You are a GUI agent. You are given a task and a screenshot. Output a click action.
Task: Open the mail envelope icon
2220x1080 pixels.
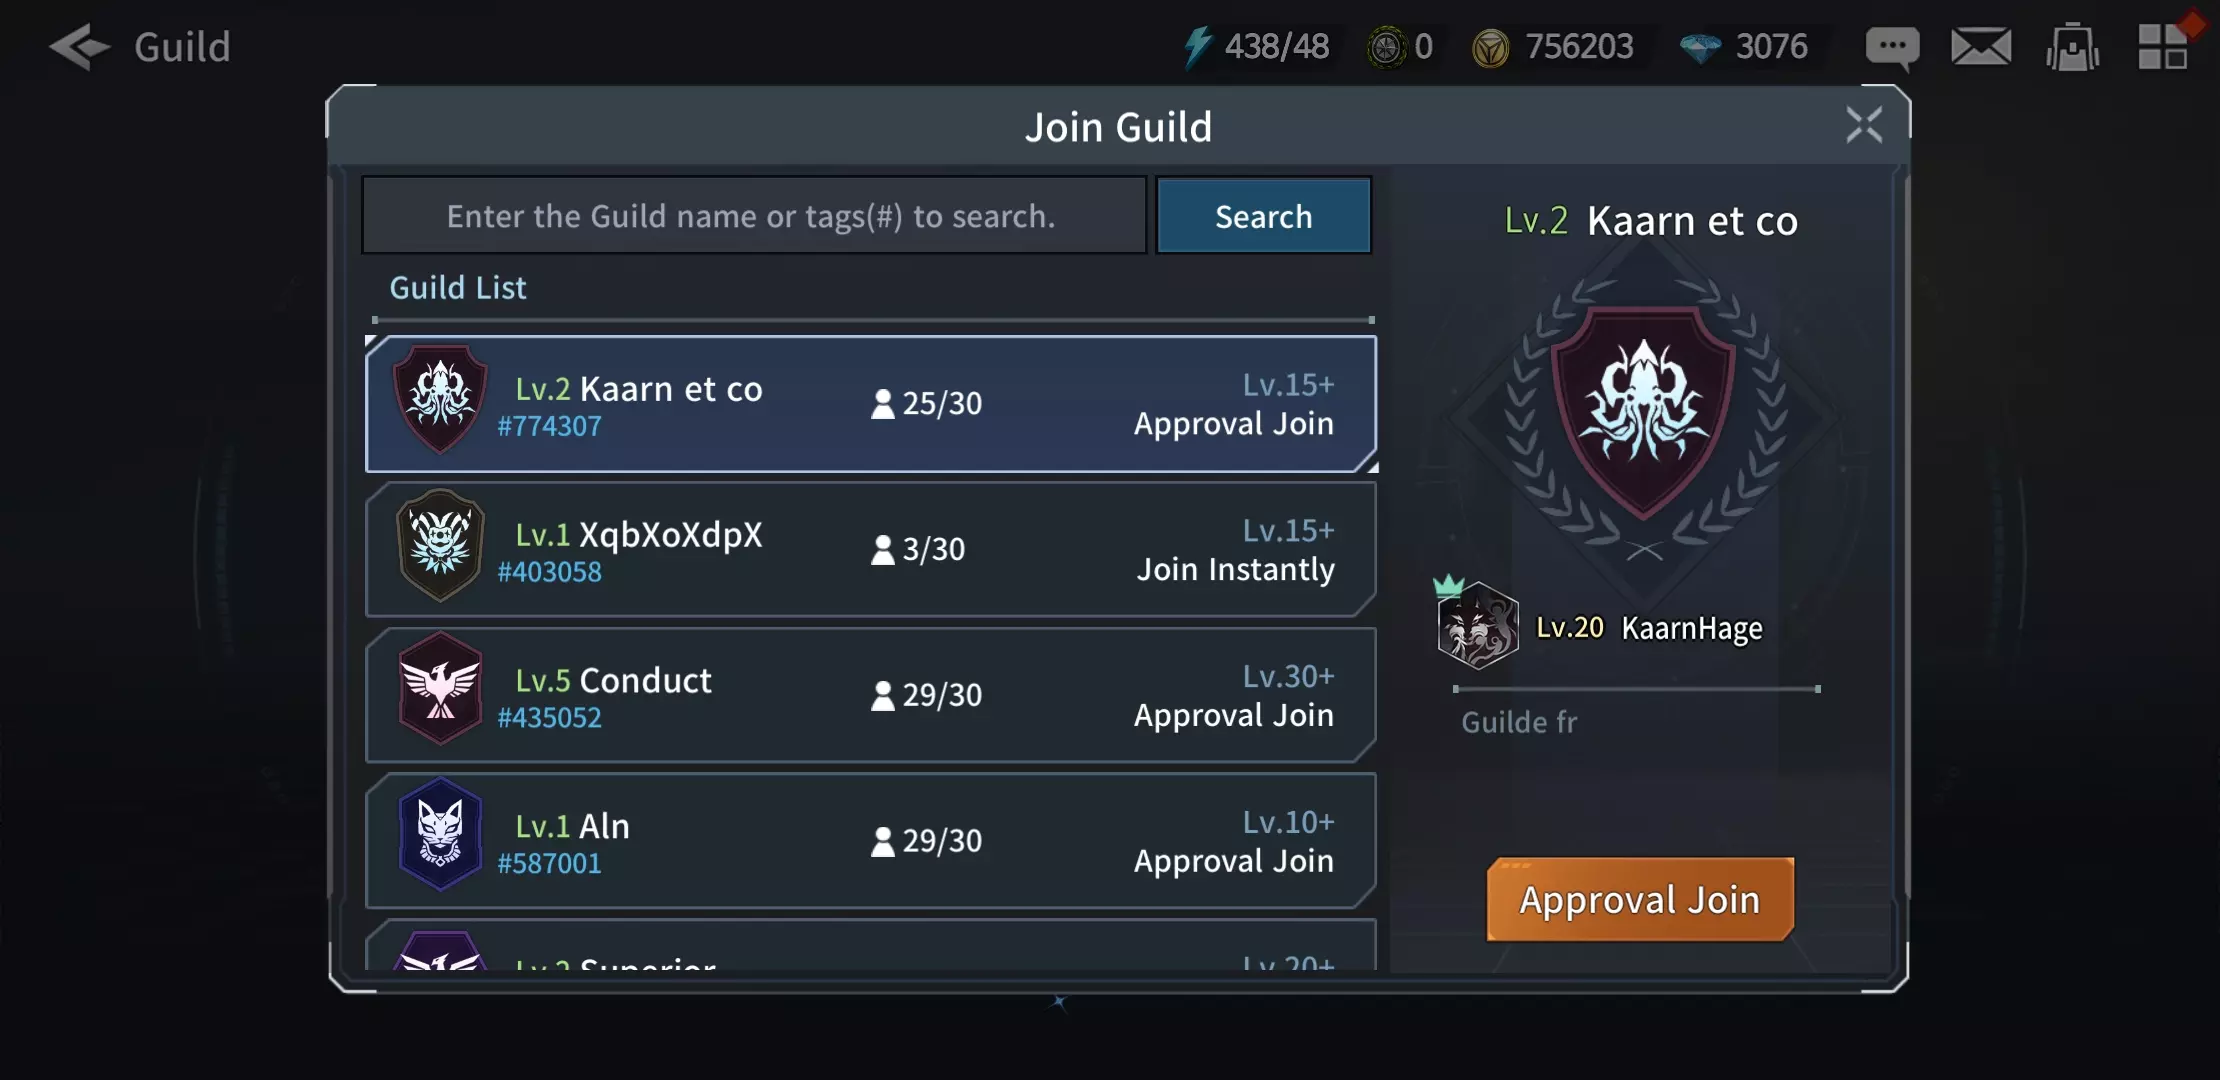1981,46
